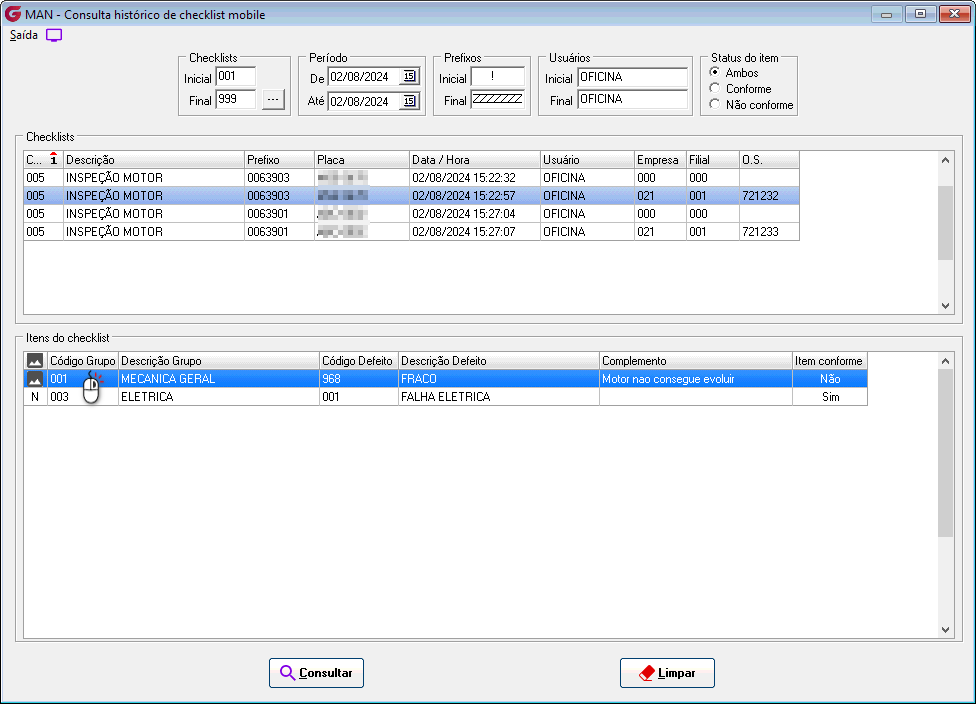Click defect code 968 cell
The image size is (976, 704).
[x=359, y=379]
